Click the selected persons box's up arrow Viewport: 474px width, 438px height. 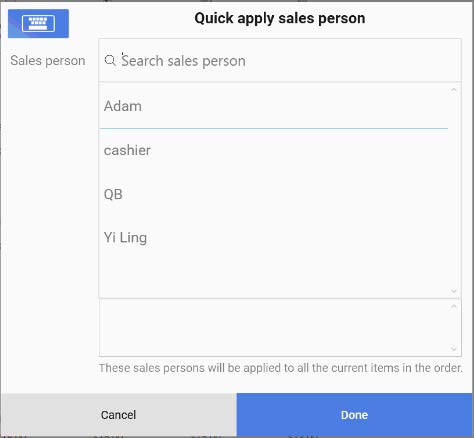454,306
